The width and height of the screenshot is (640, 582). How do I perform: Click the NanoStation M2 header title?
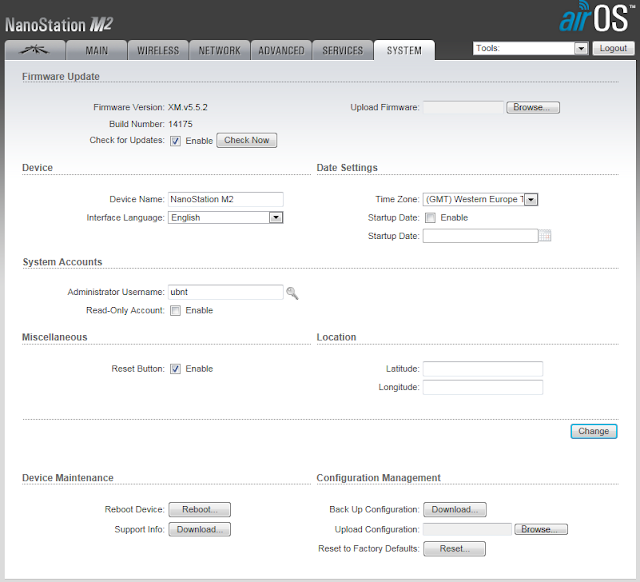59,25
